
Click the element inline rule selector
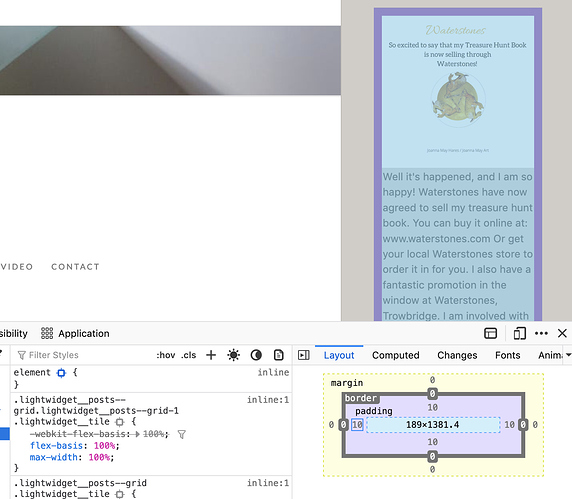tap(32, 373)
